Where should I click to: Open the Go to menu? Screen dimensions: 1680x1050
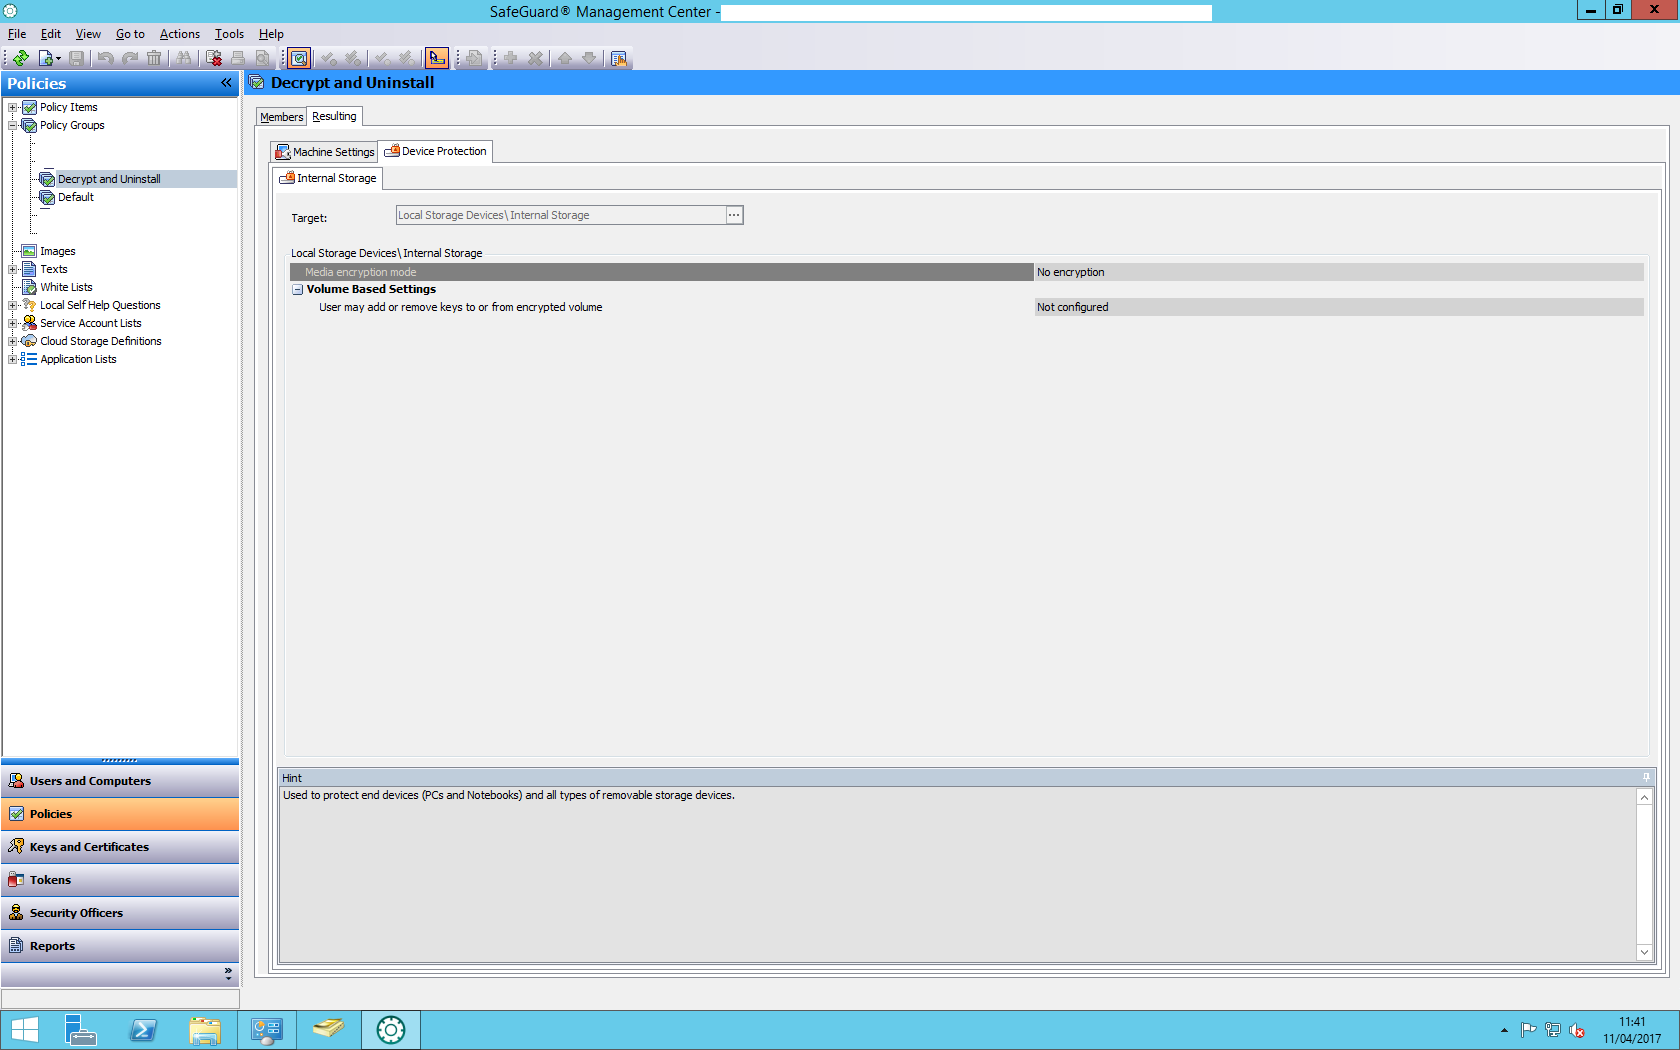pos(130,34)
